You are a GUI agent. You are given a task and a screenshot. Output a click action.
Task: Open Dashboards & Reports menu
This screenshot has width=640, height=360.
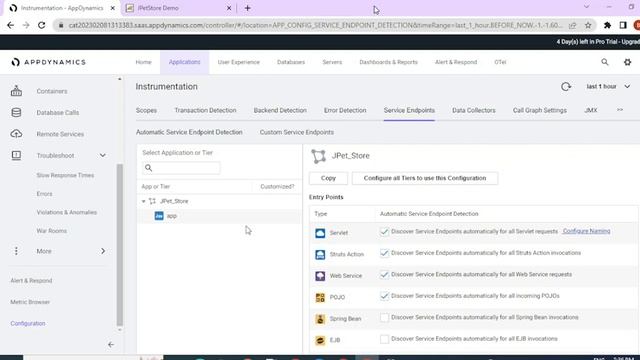388,62
